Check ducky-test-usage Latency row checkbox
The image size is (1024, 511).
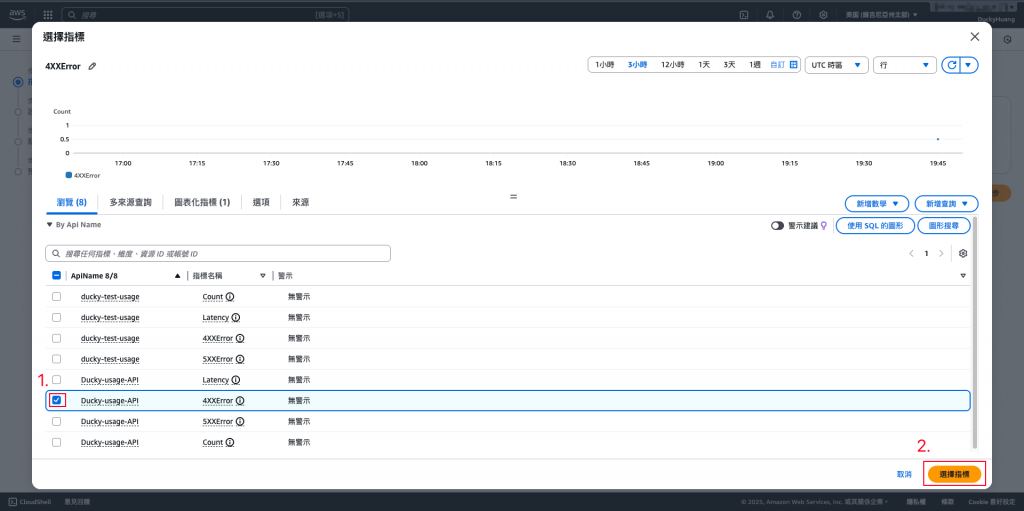56,318
